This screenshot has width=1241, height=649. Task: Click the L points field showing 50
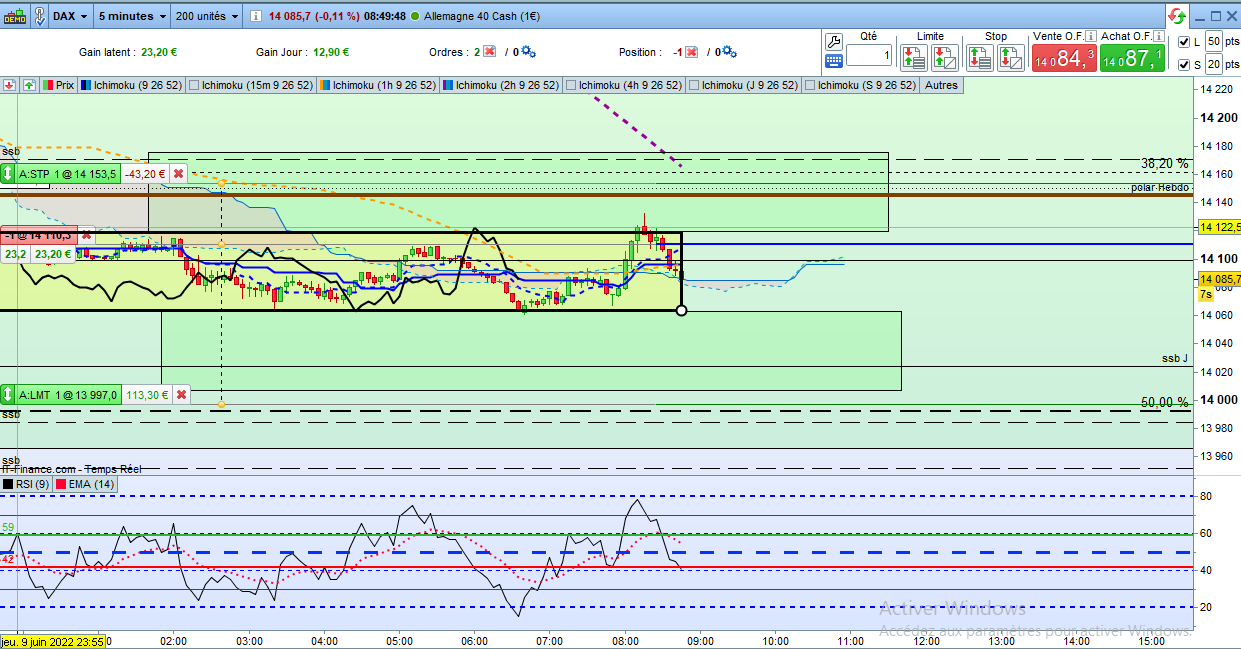click(x=1213, y=42)
